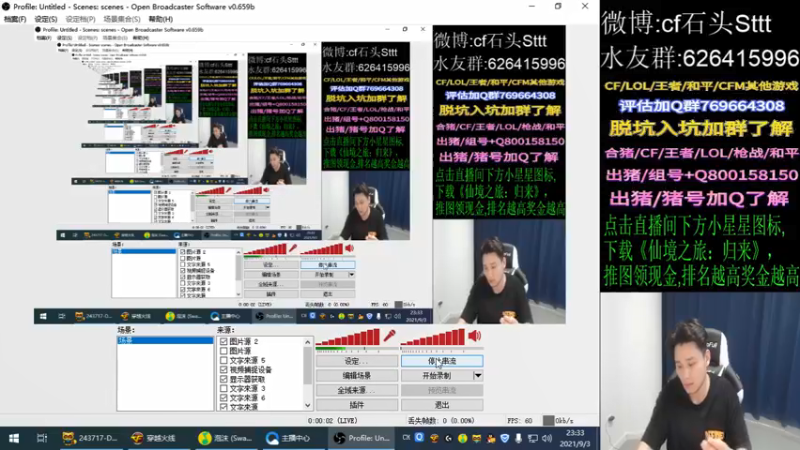Mute desktop audio speaker icon
800x450 pixels.
point(474,335)
